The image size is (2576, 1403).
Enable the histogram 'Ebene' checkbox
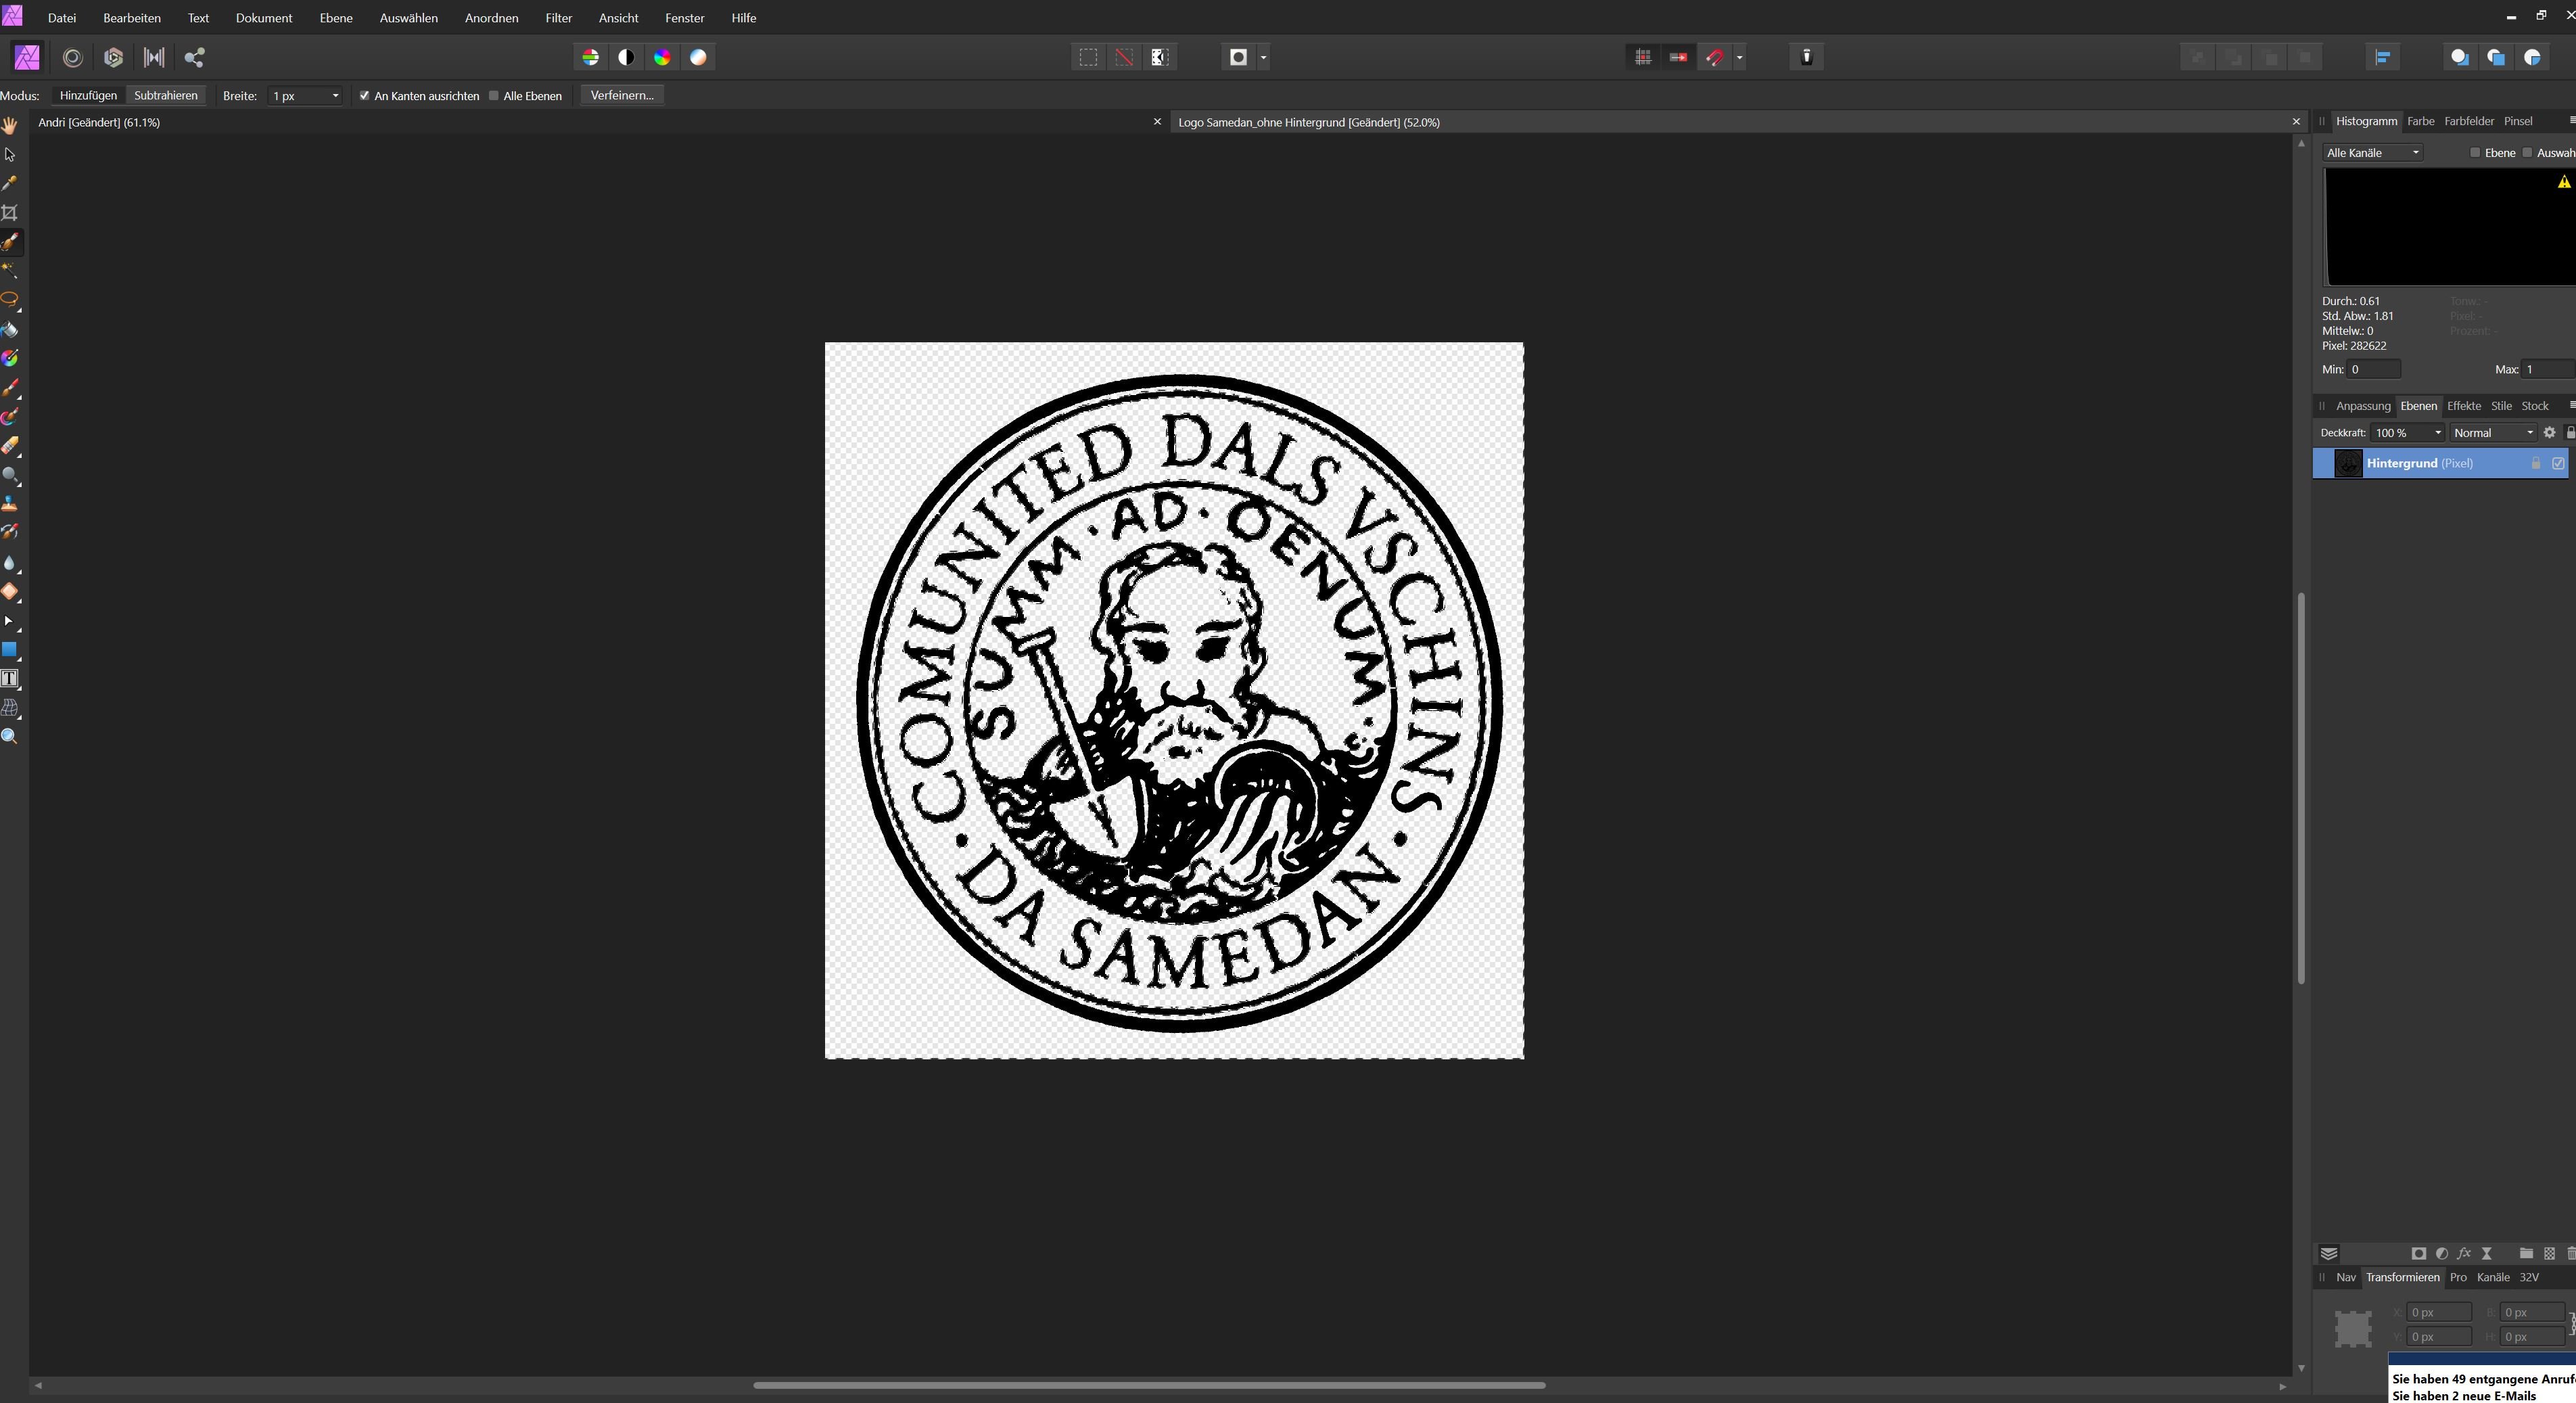[2475, 152]
